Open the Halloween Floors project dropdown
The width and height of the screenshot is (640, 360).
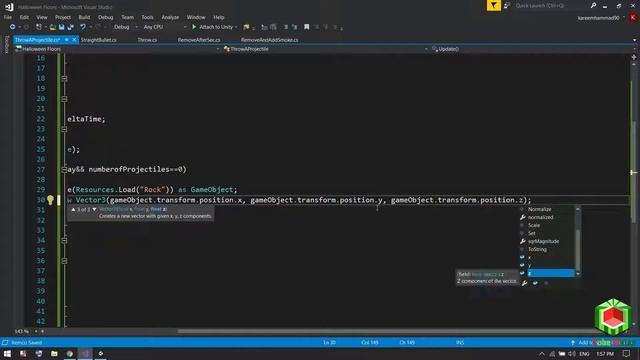coord(117,49)
